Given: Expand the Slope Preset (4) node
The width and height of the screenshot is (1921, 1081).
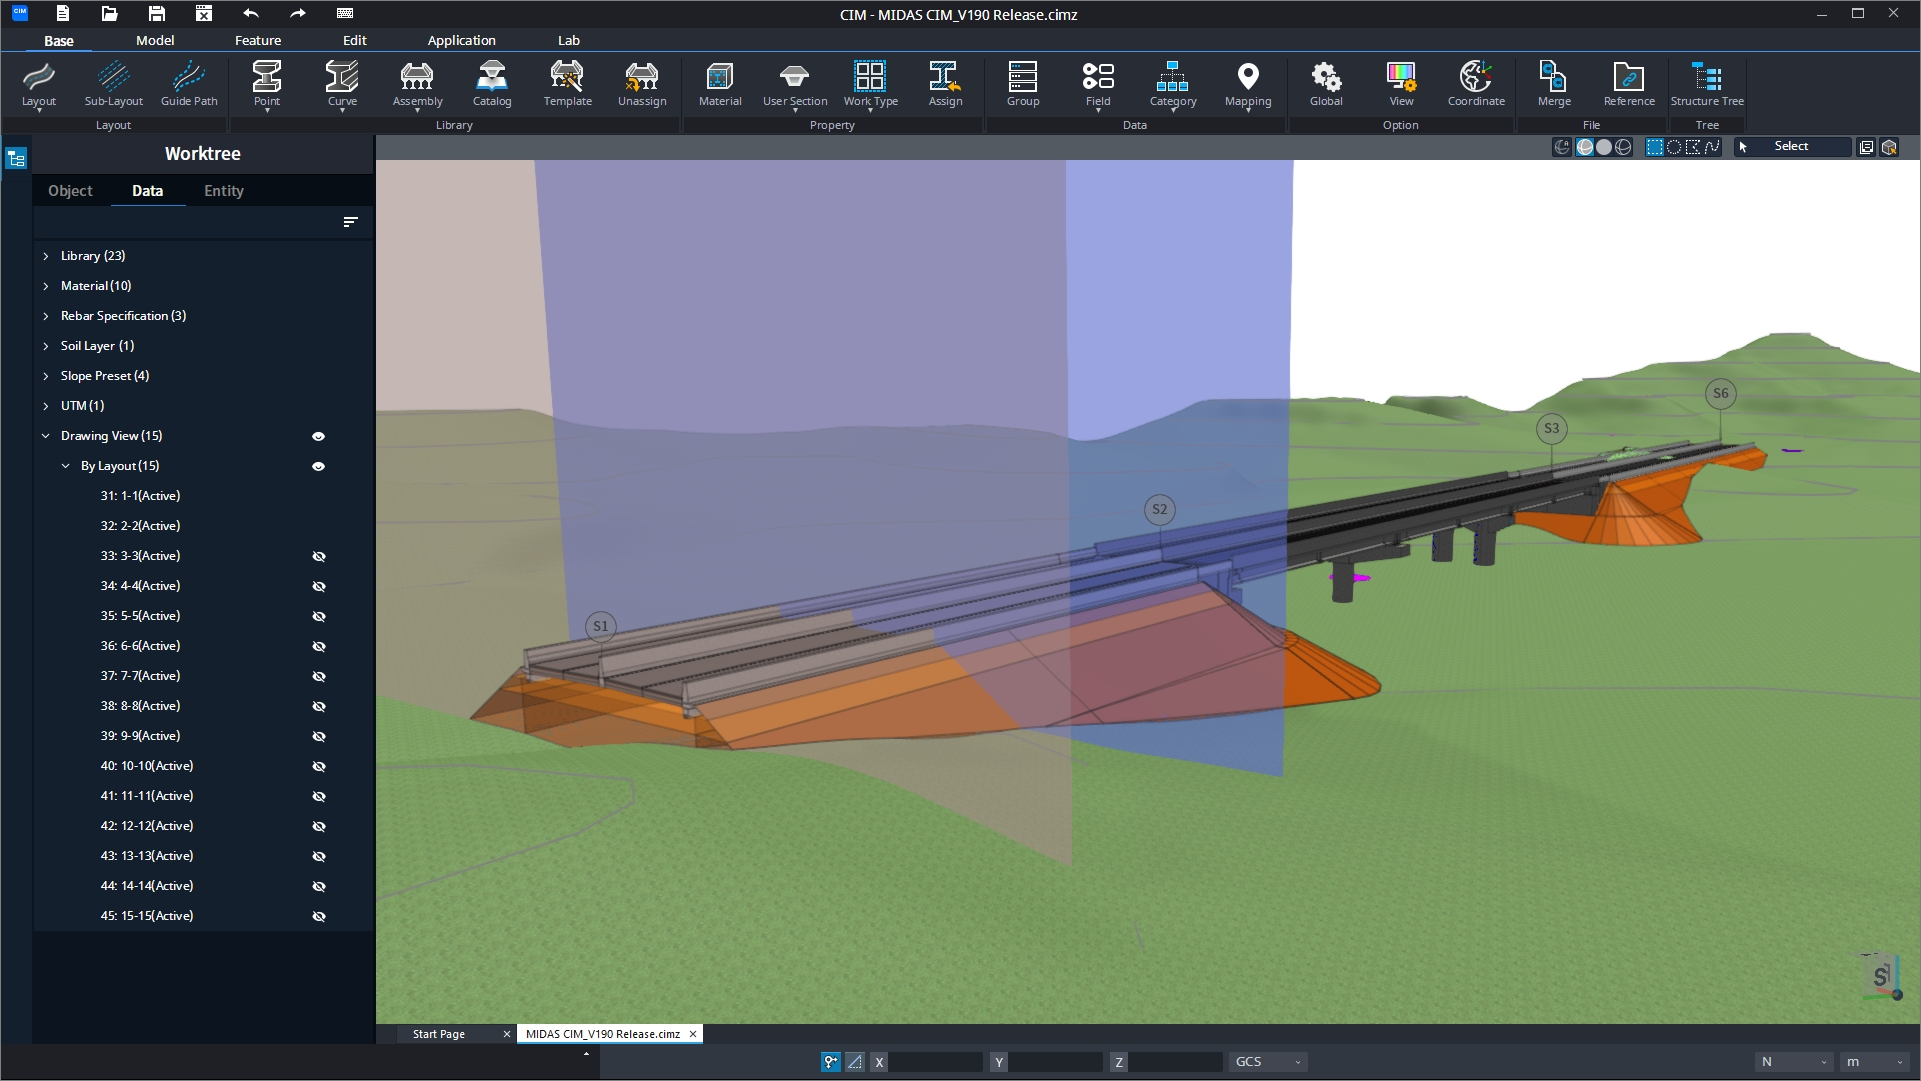Looking at the screenshot, I should click(x=46, y=376).
